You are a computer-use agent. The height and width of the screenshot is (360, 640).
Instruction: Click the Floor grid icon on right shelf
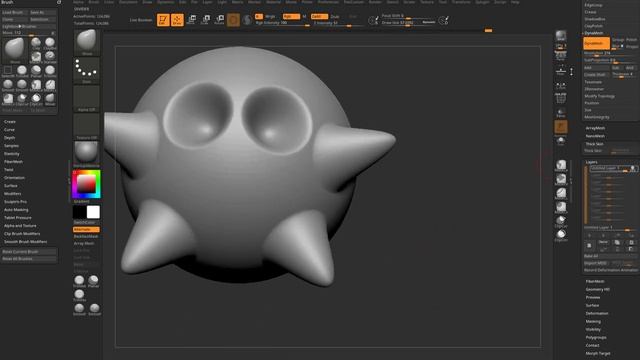click(561, 70)
